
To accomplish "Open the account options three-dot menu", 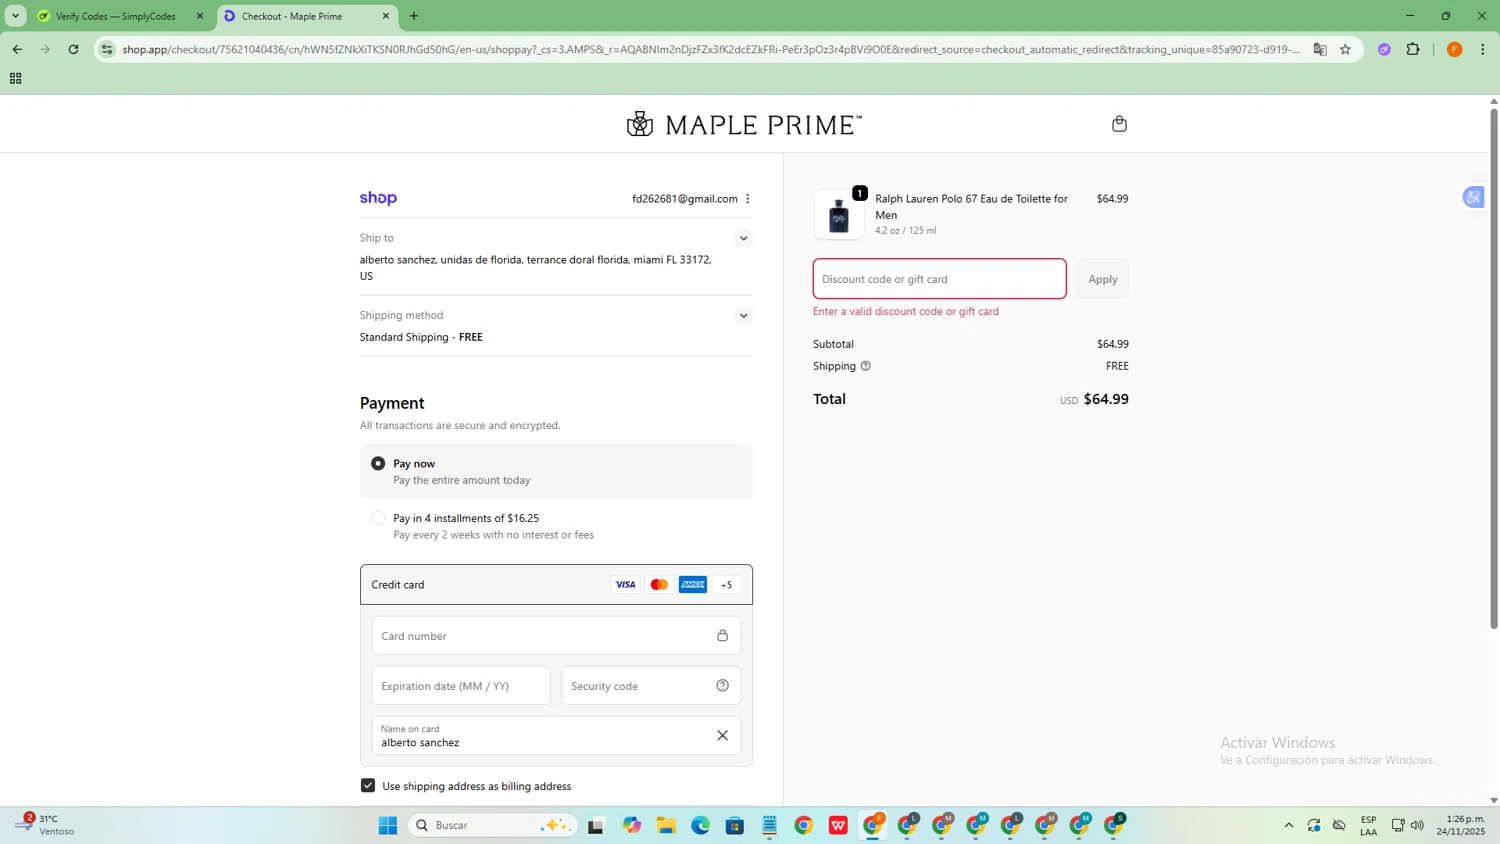I will point(747,199).
